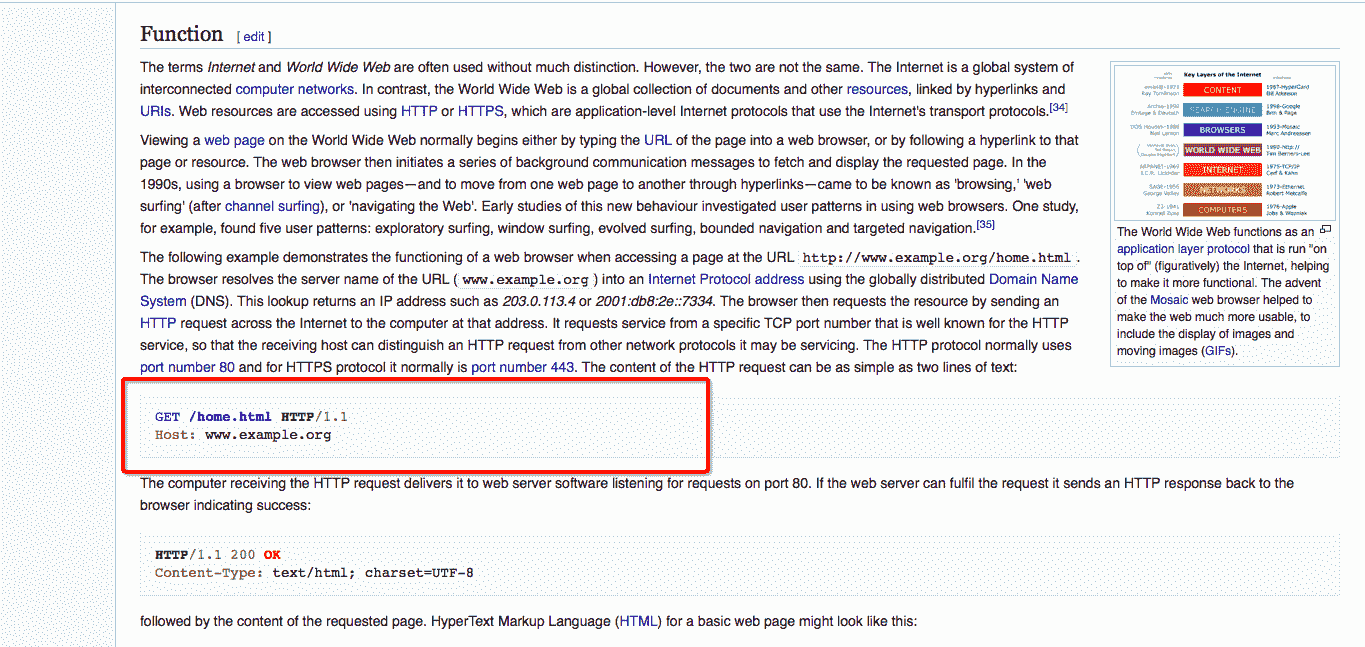The image size is (1365, 647).
Task: Open the Internet Protocol address link
Action: [726, 279]
